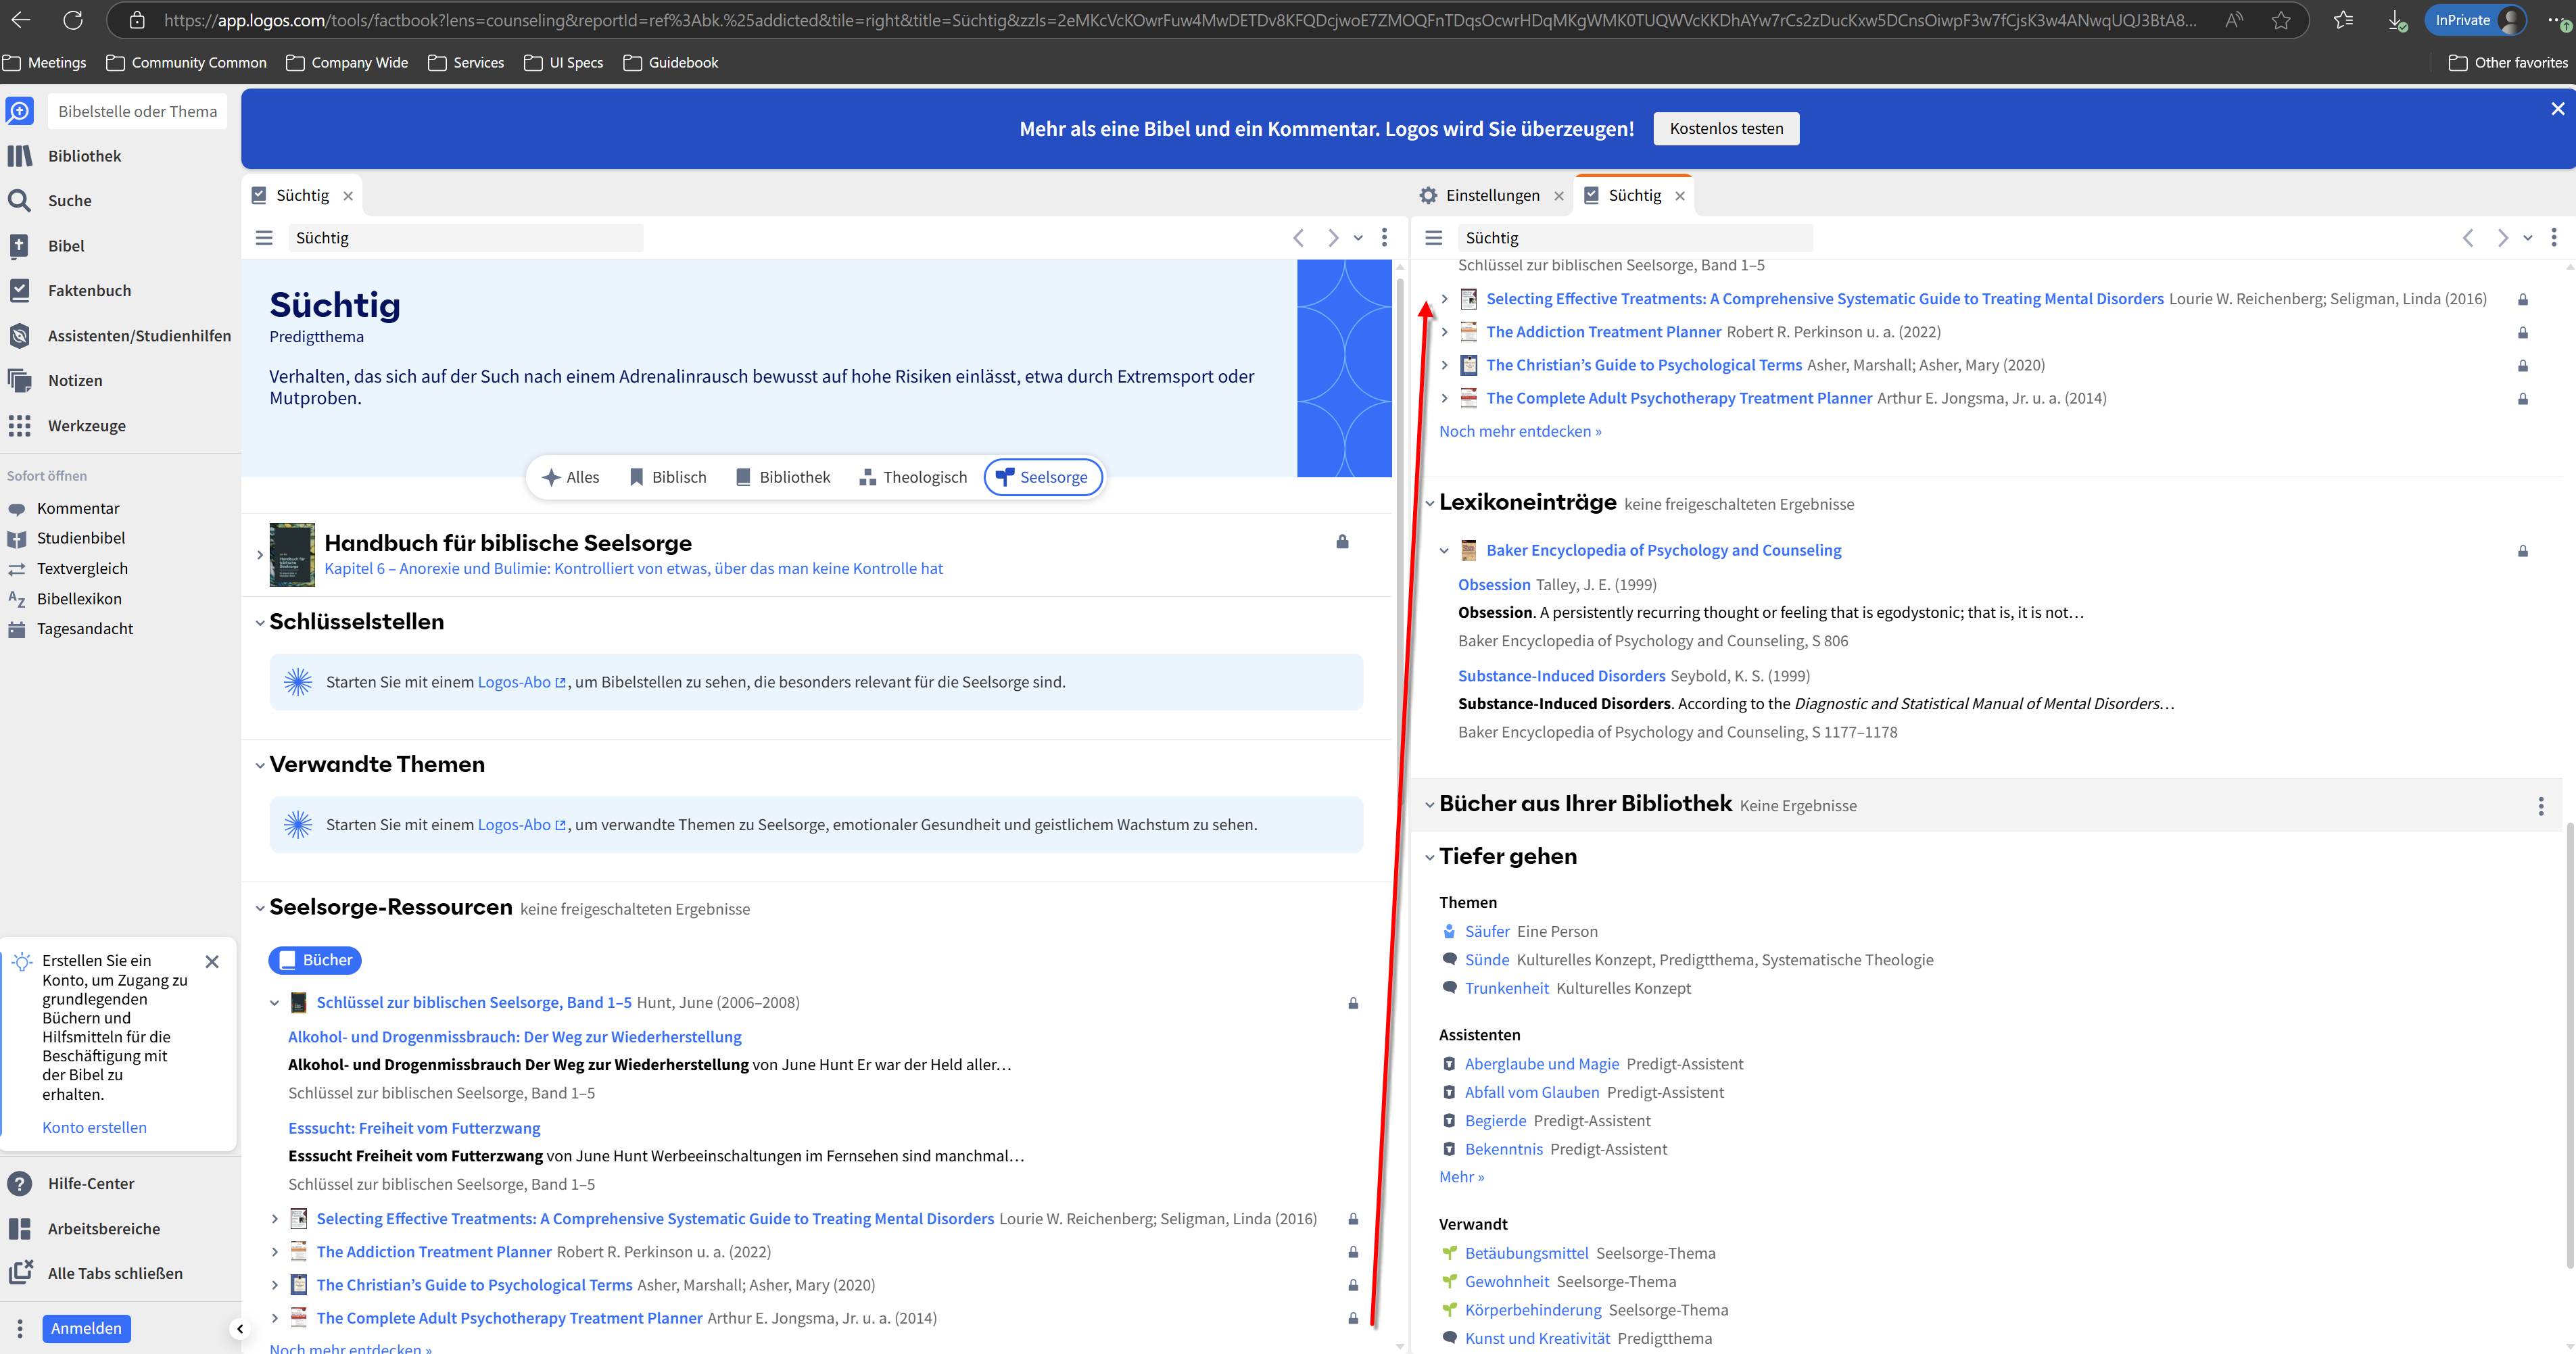Collapse the Schlüsselstellen section
This screenshot has height=1354, width=2576.
coord(260,623)
